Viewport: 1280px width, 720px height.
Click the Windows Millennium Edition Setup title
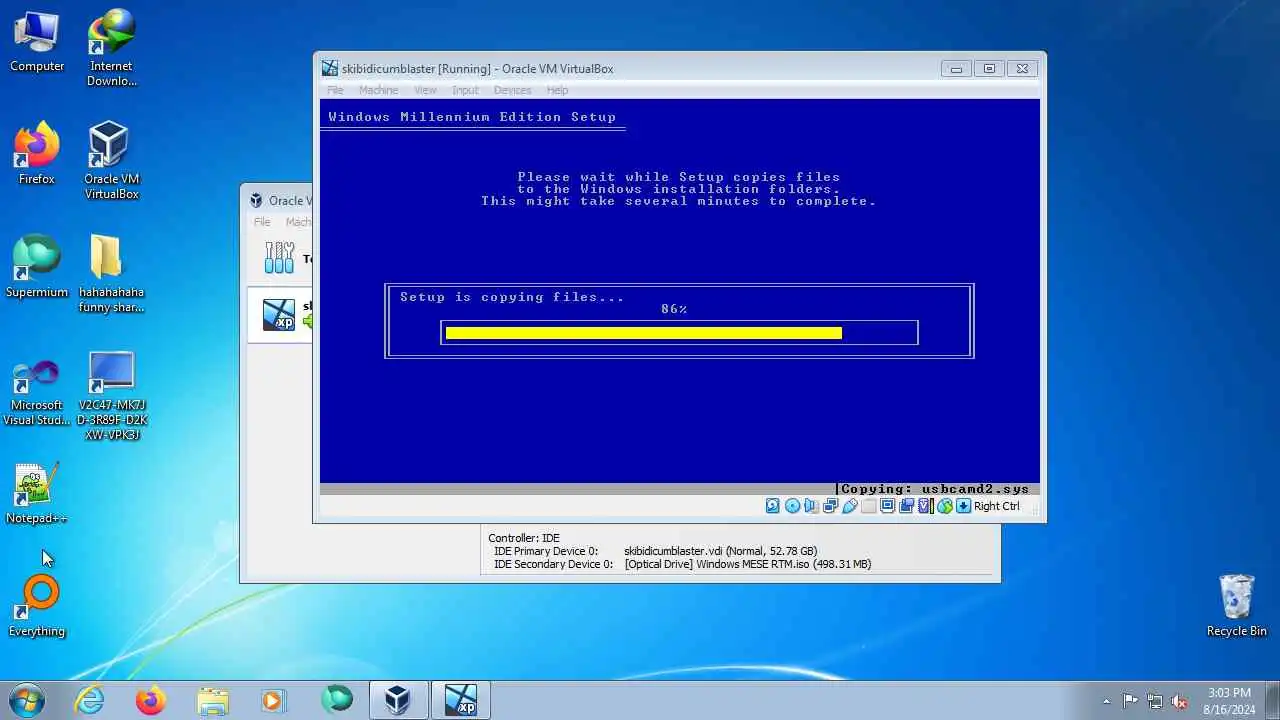click(x=472, y=117)
